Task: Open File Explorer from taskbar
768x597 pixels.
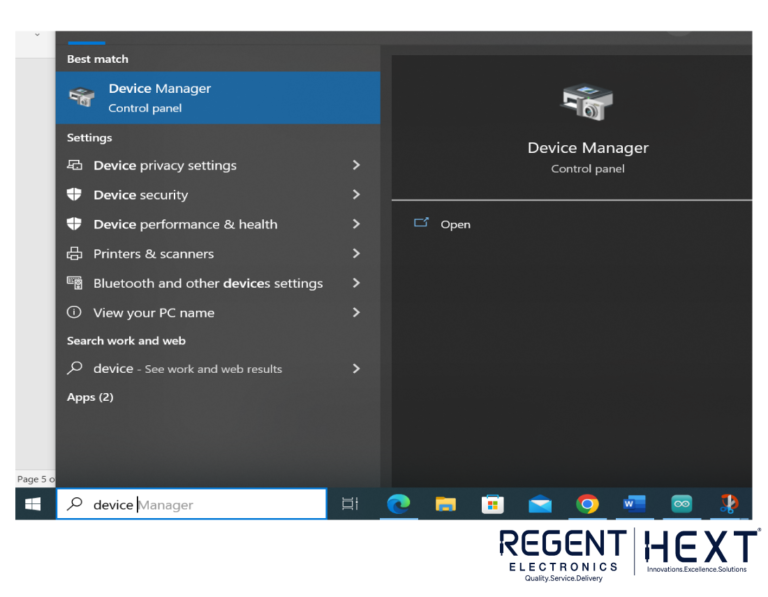Action: pyautogui.click(x=446, y=505)
